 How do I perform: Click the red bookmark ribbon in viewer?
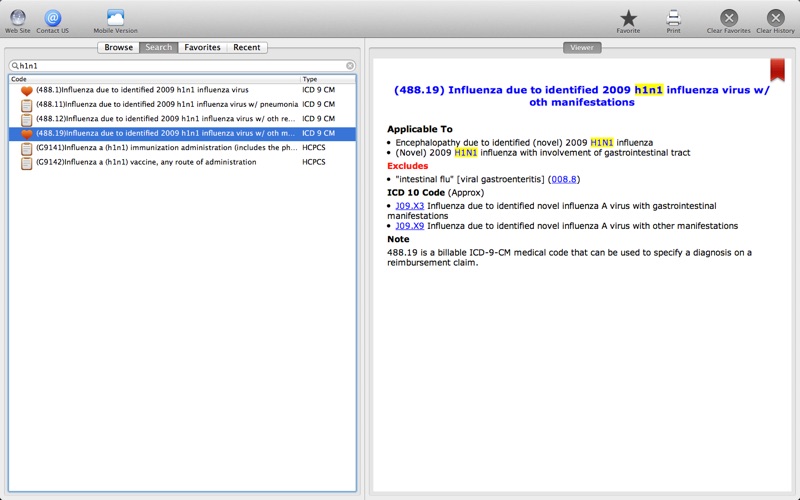click(x=777, y=70)
